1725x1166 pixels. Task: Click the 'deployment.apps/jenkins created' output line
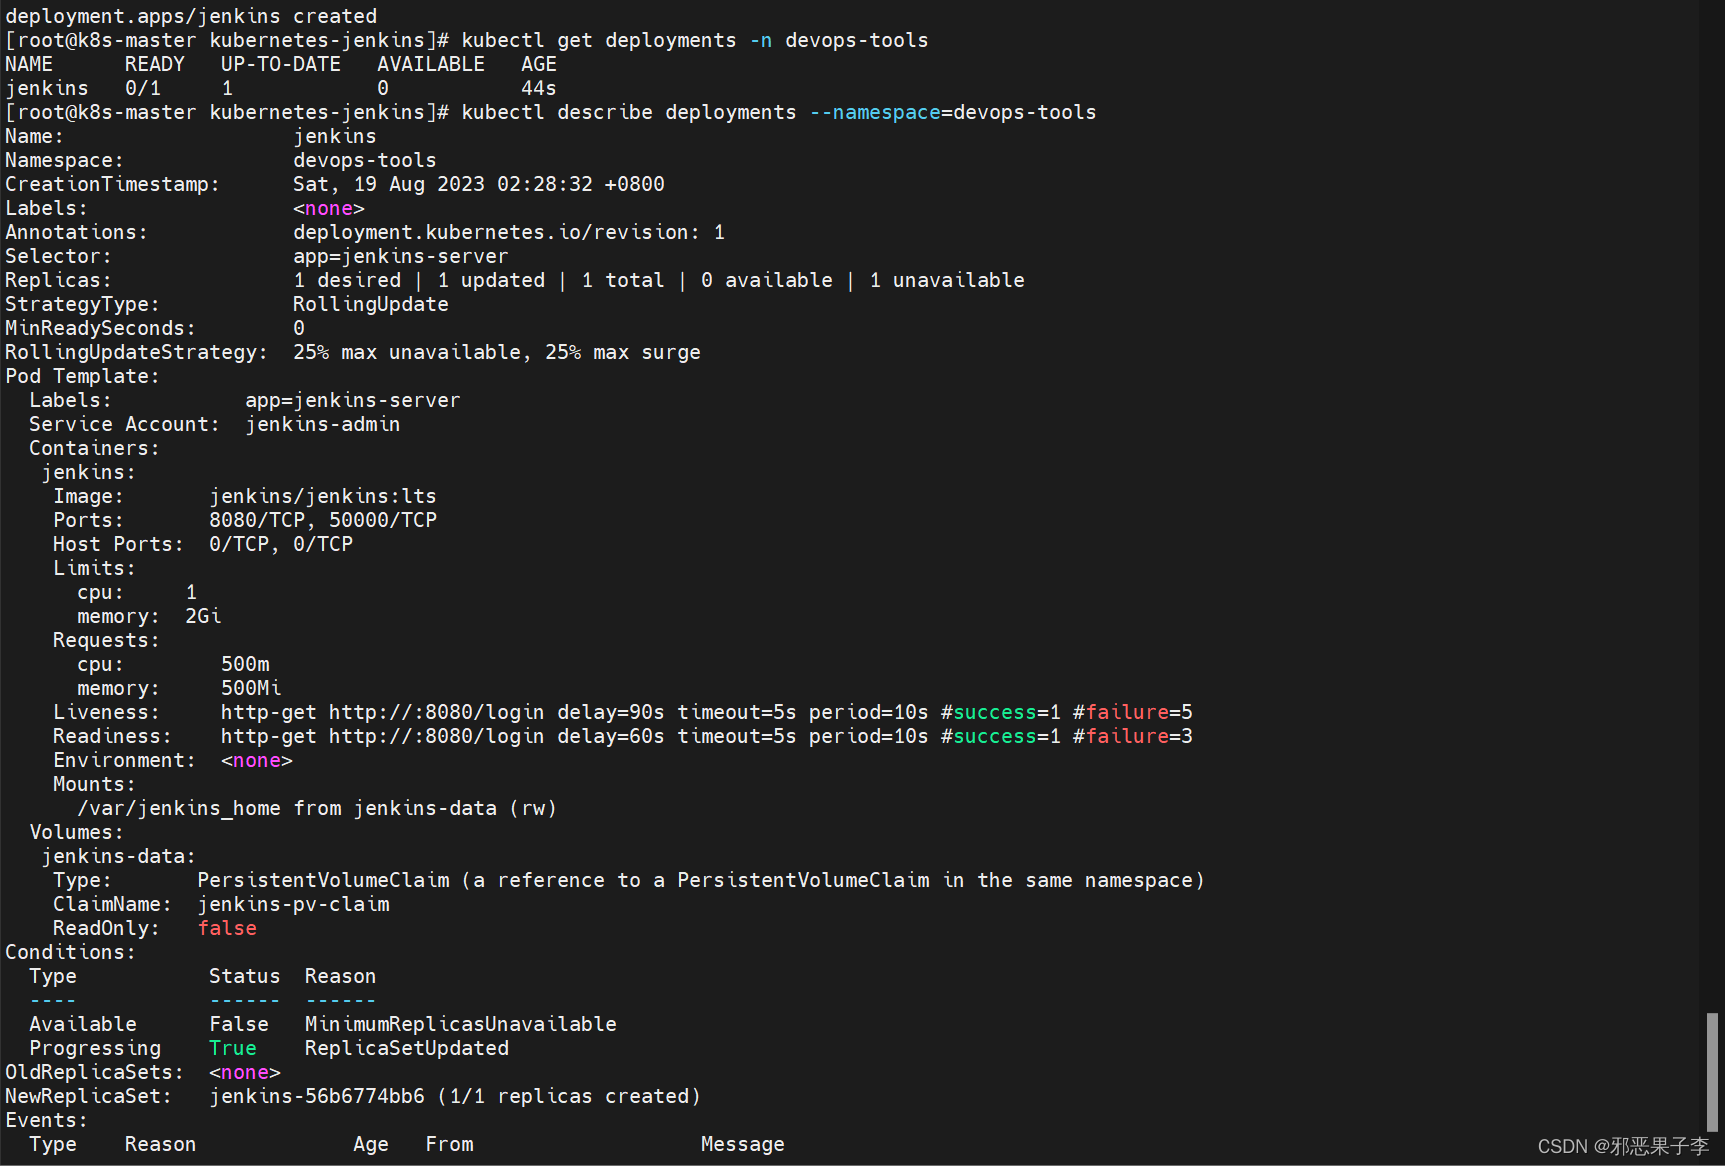coord(191,16)
